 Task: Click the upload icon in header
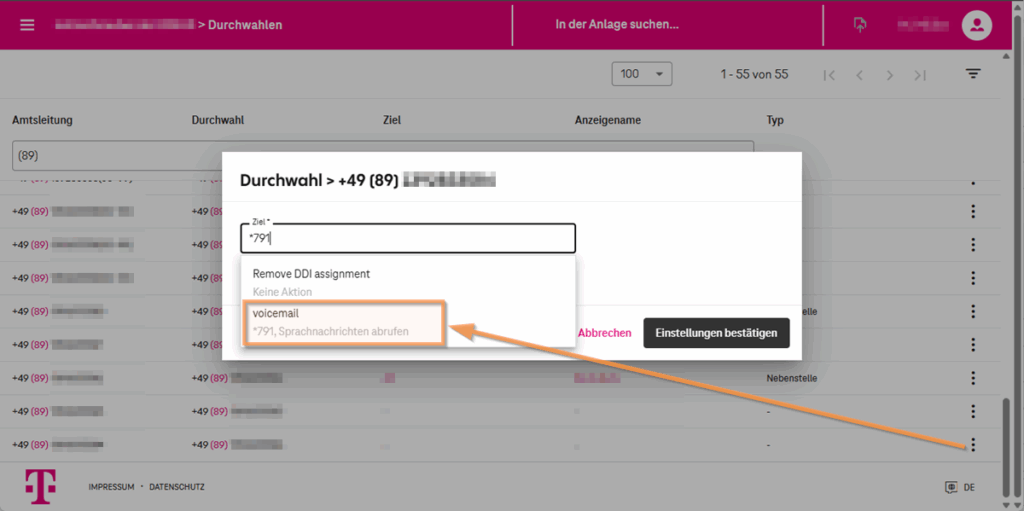pos(860,25)
